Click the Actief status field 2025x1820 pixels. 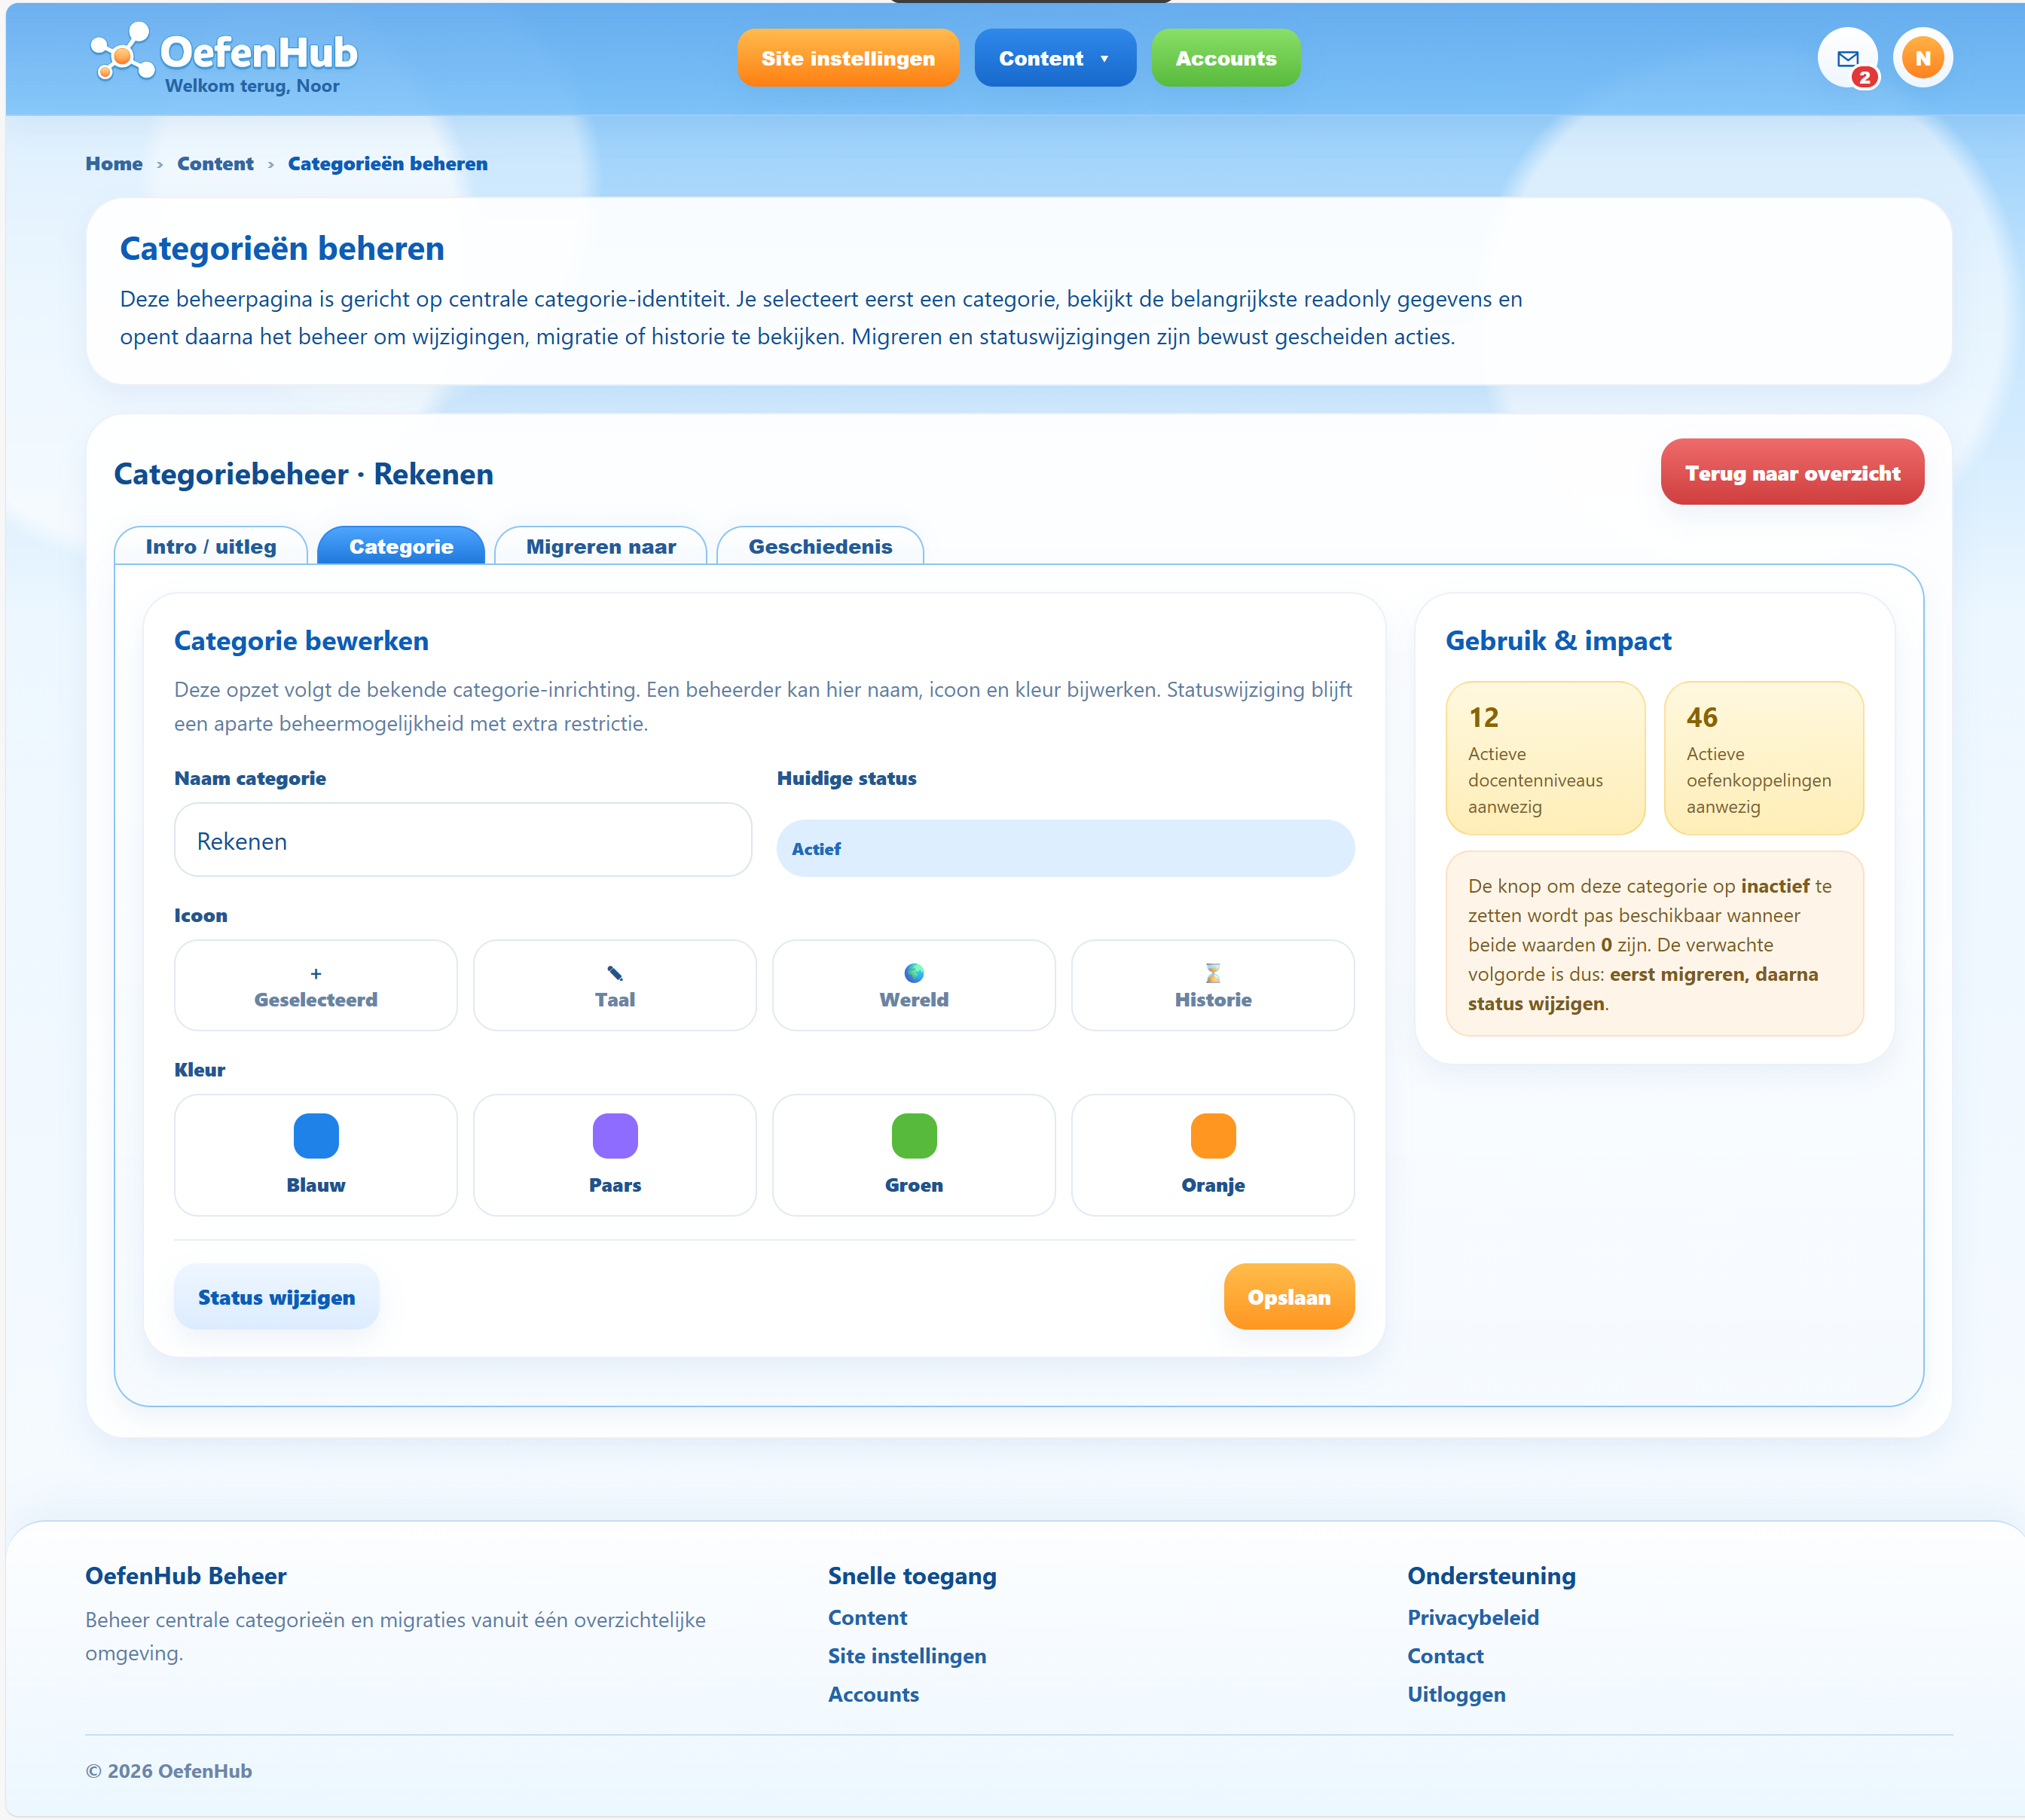(1065, 849)
